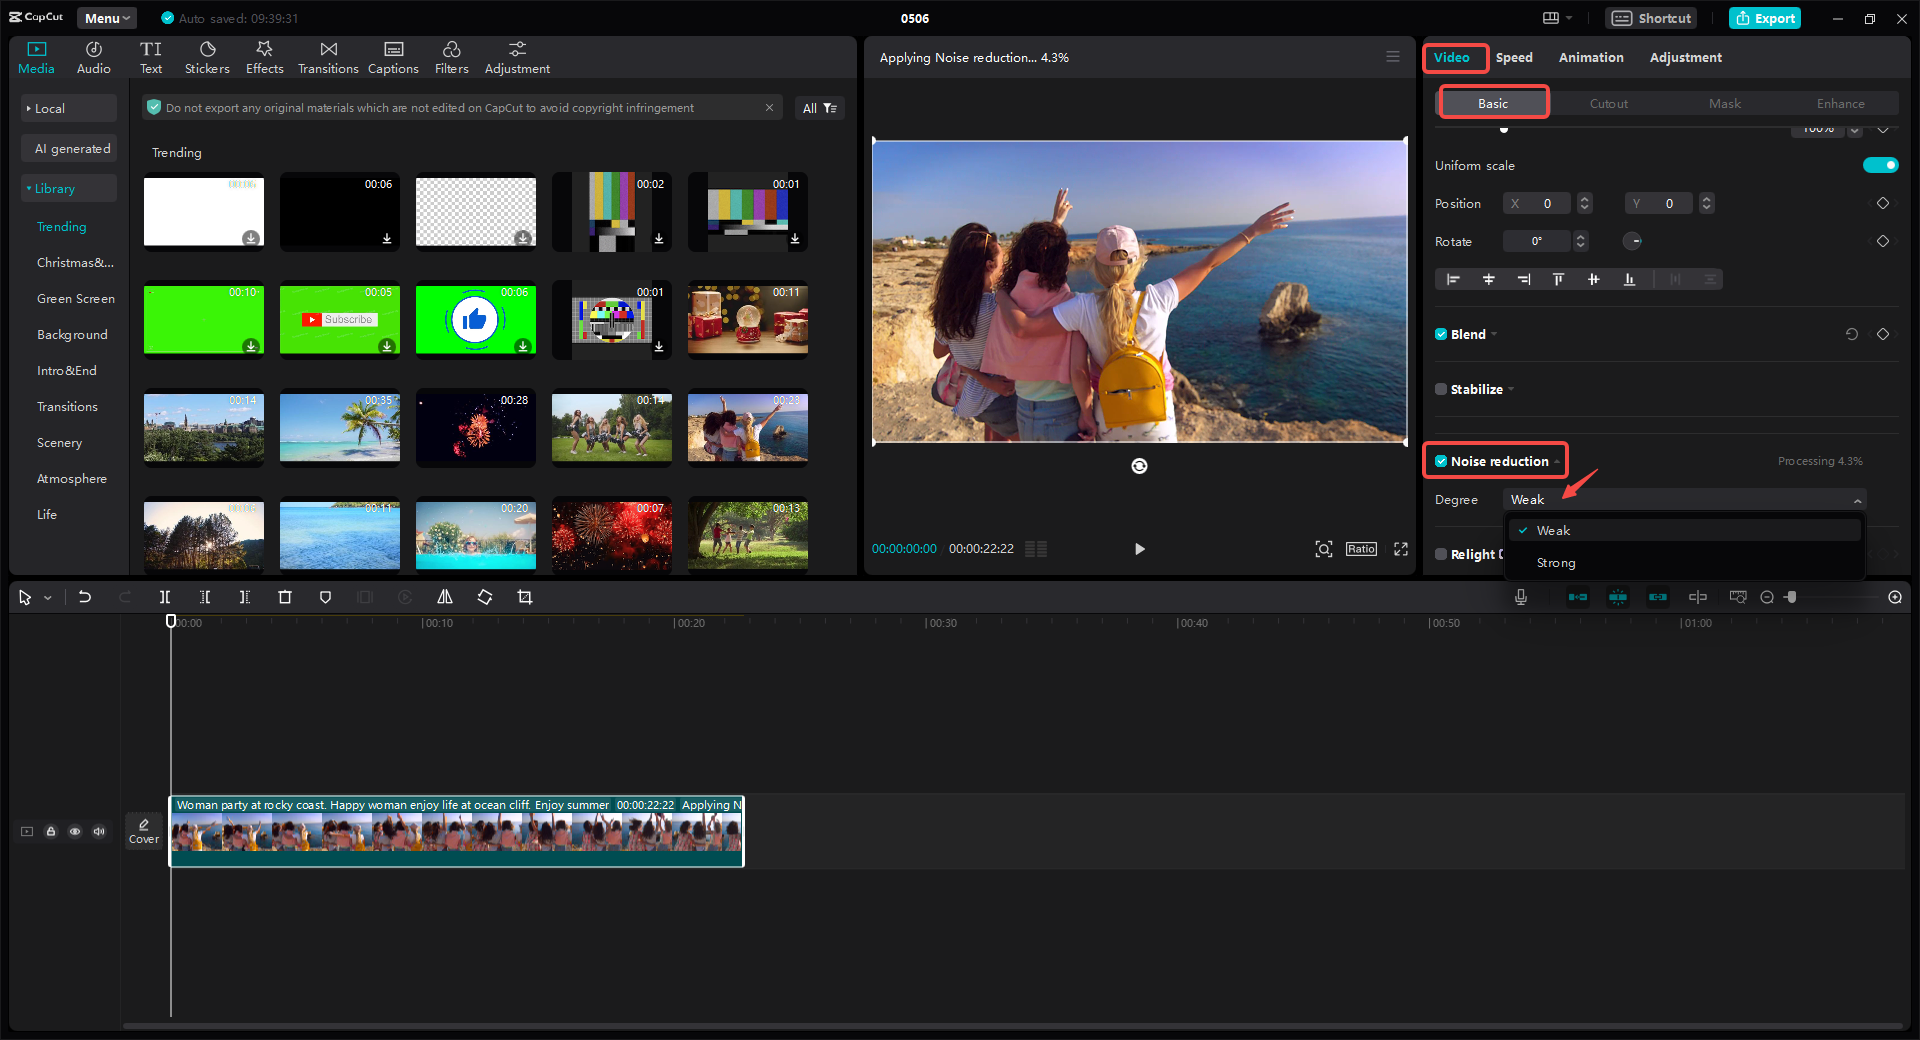The image size is (1920, 1040).
Task: Record a voiceover with the microphone tool
Action: (x=1520, y=597)
